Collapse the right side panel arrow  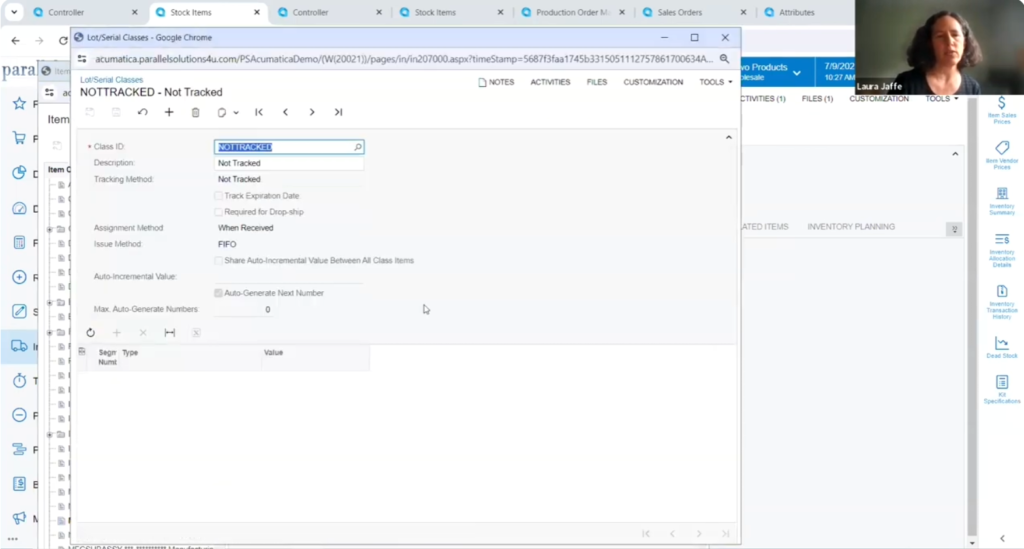coord(1002,539)
